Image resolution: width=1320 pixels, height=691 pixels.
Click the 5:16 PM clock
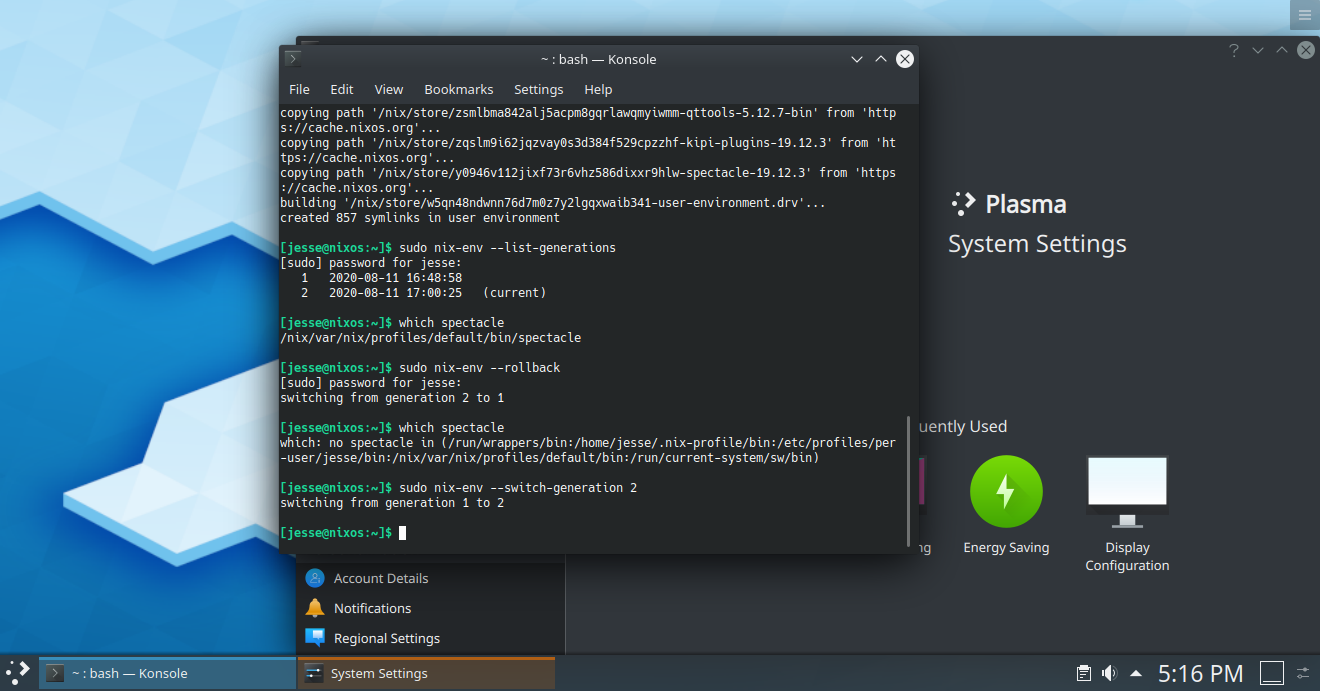(1201, 673)
